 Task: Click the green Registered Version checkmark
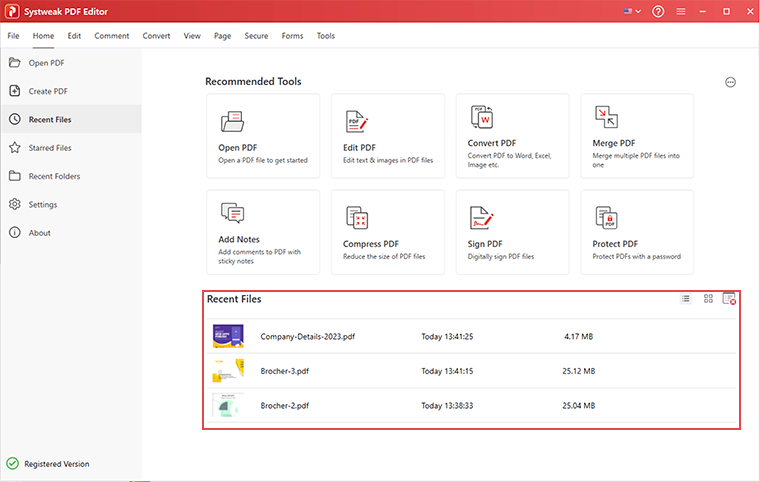[x=13, y=464]
